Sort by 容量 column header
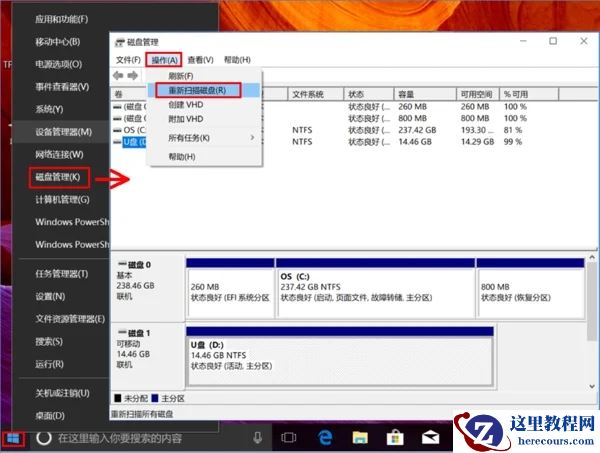The width and height of the screenshot is (600, 453). 425,94
